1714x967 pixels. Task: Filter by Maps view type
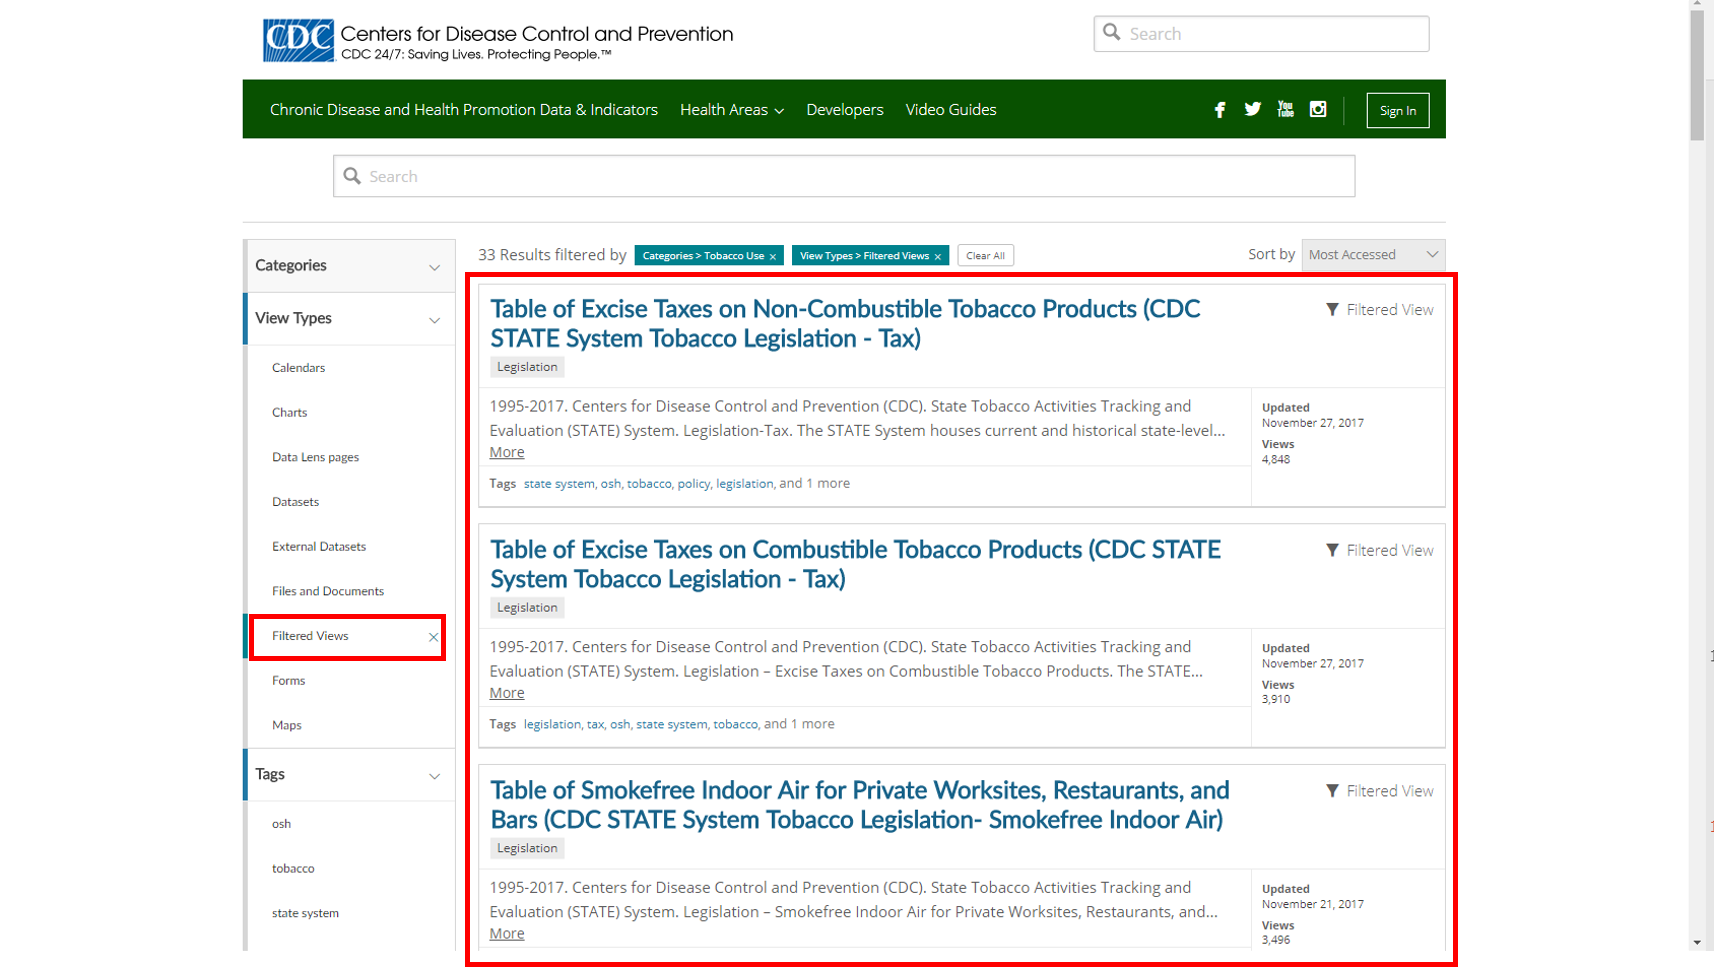287,726
